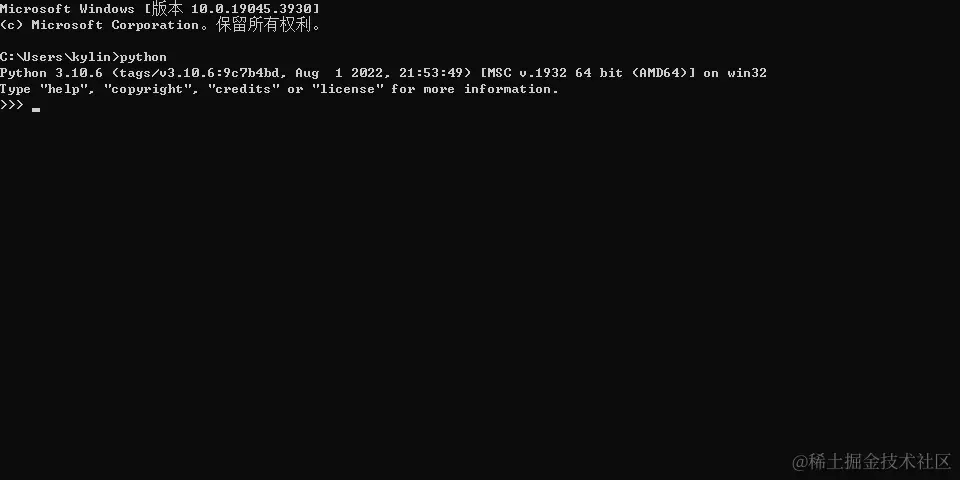Click "(c) Microsoft Corporation" text
This screenshot has height=480, width=960.
[99, 26]
